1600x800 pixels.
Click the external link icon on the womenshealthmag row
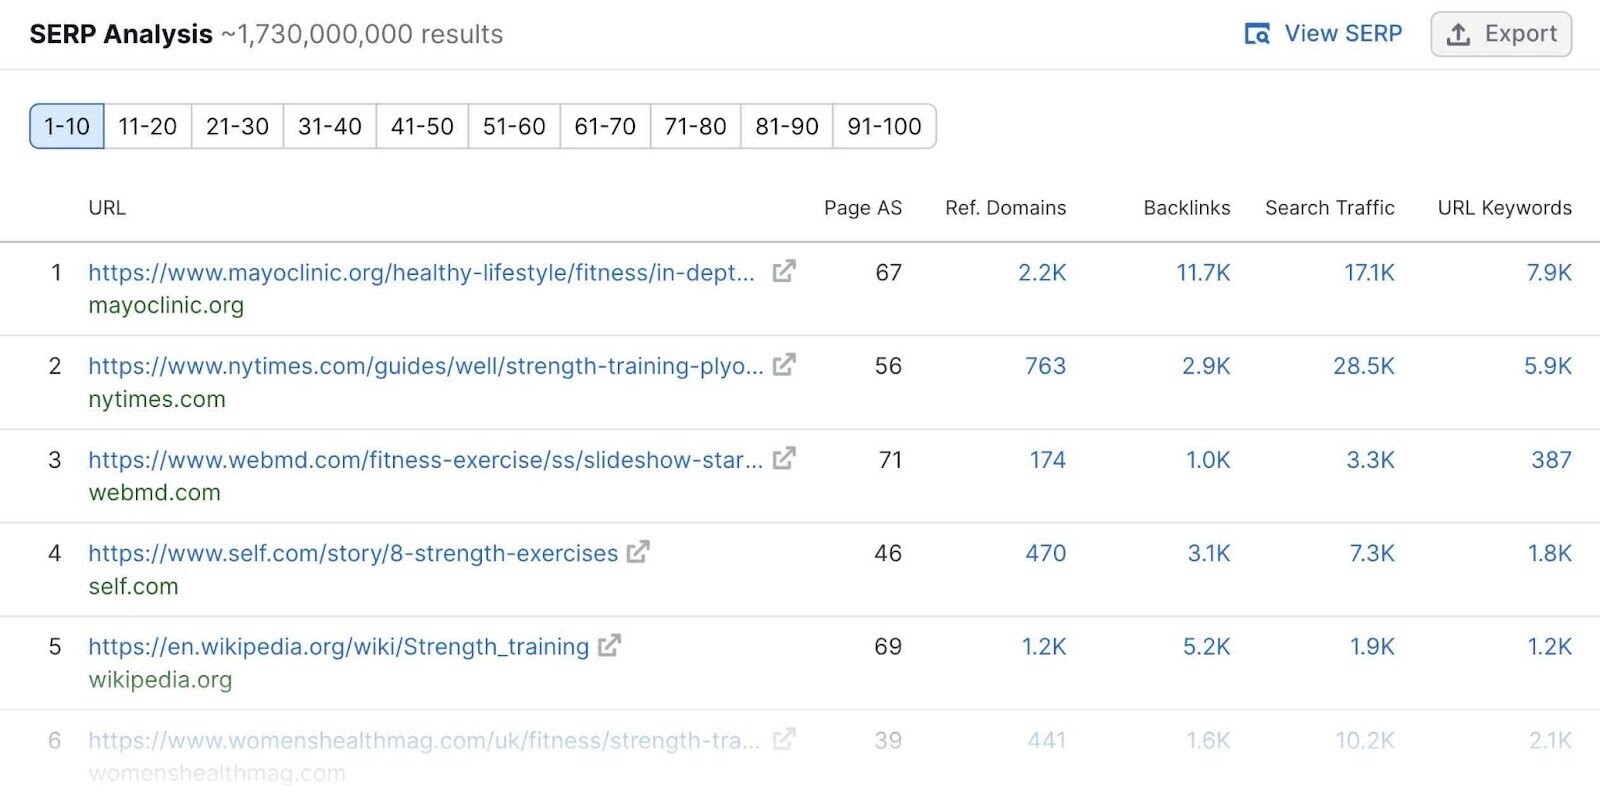pos(784,740)
